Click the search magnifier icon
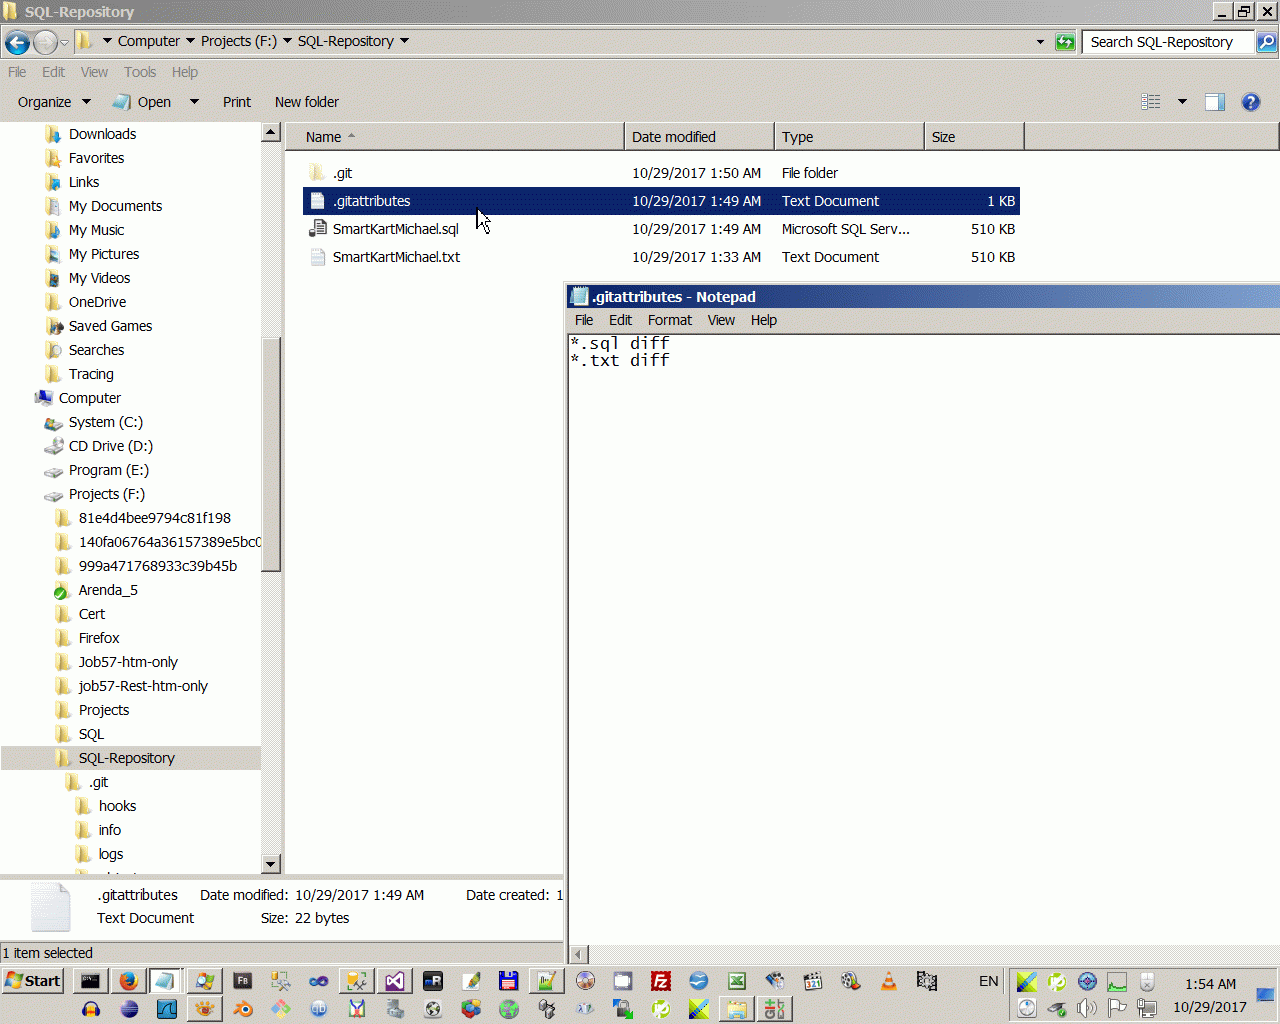 [x=1266, y=42]
